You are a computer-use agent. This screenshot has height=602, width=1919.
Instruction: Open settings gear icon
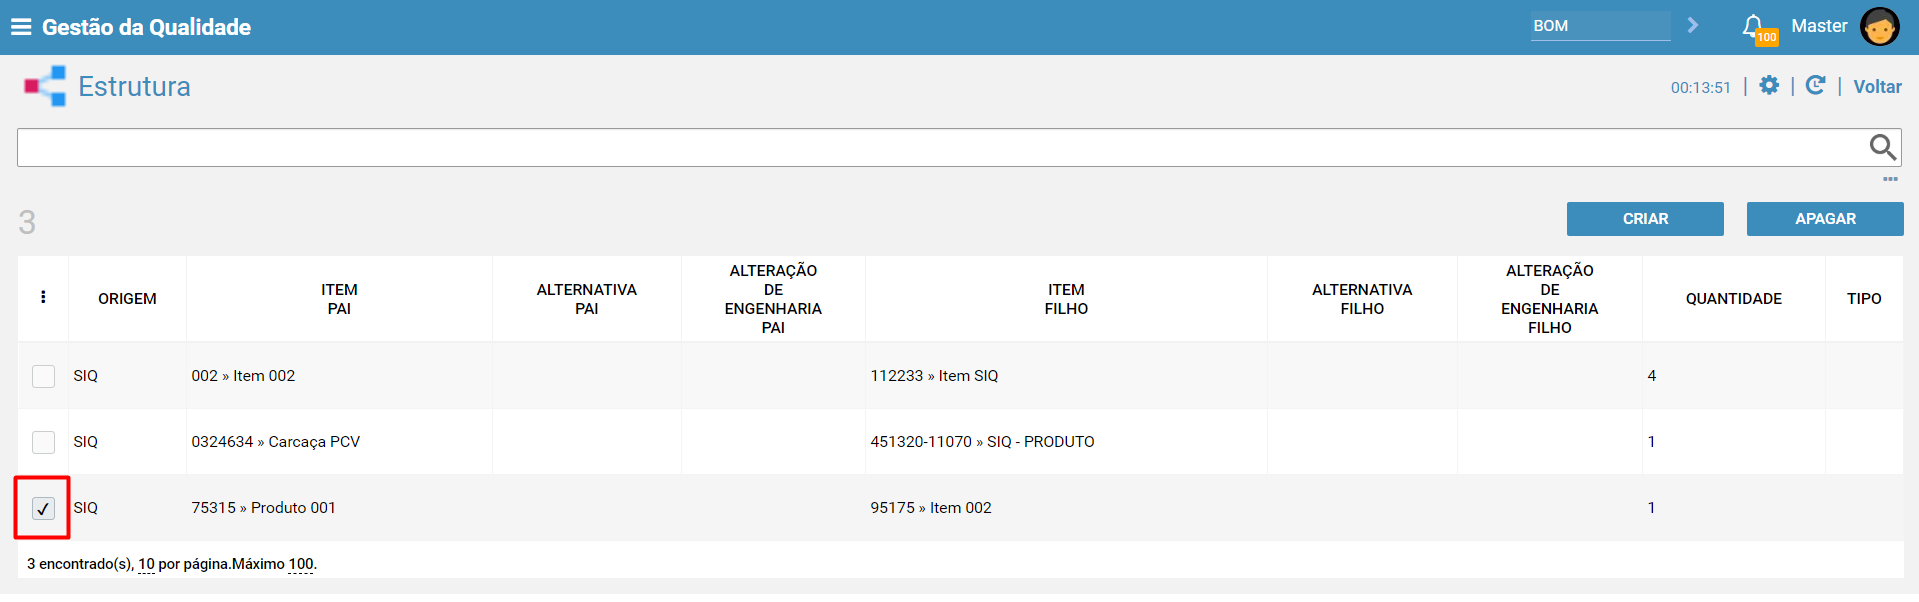1769,85
